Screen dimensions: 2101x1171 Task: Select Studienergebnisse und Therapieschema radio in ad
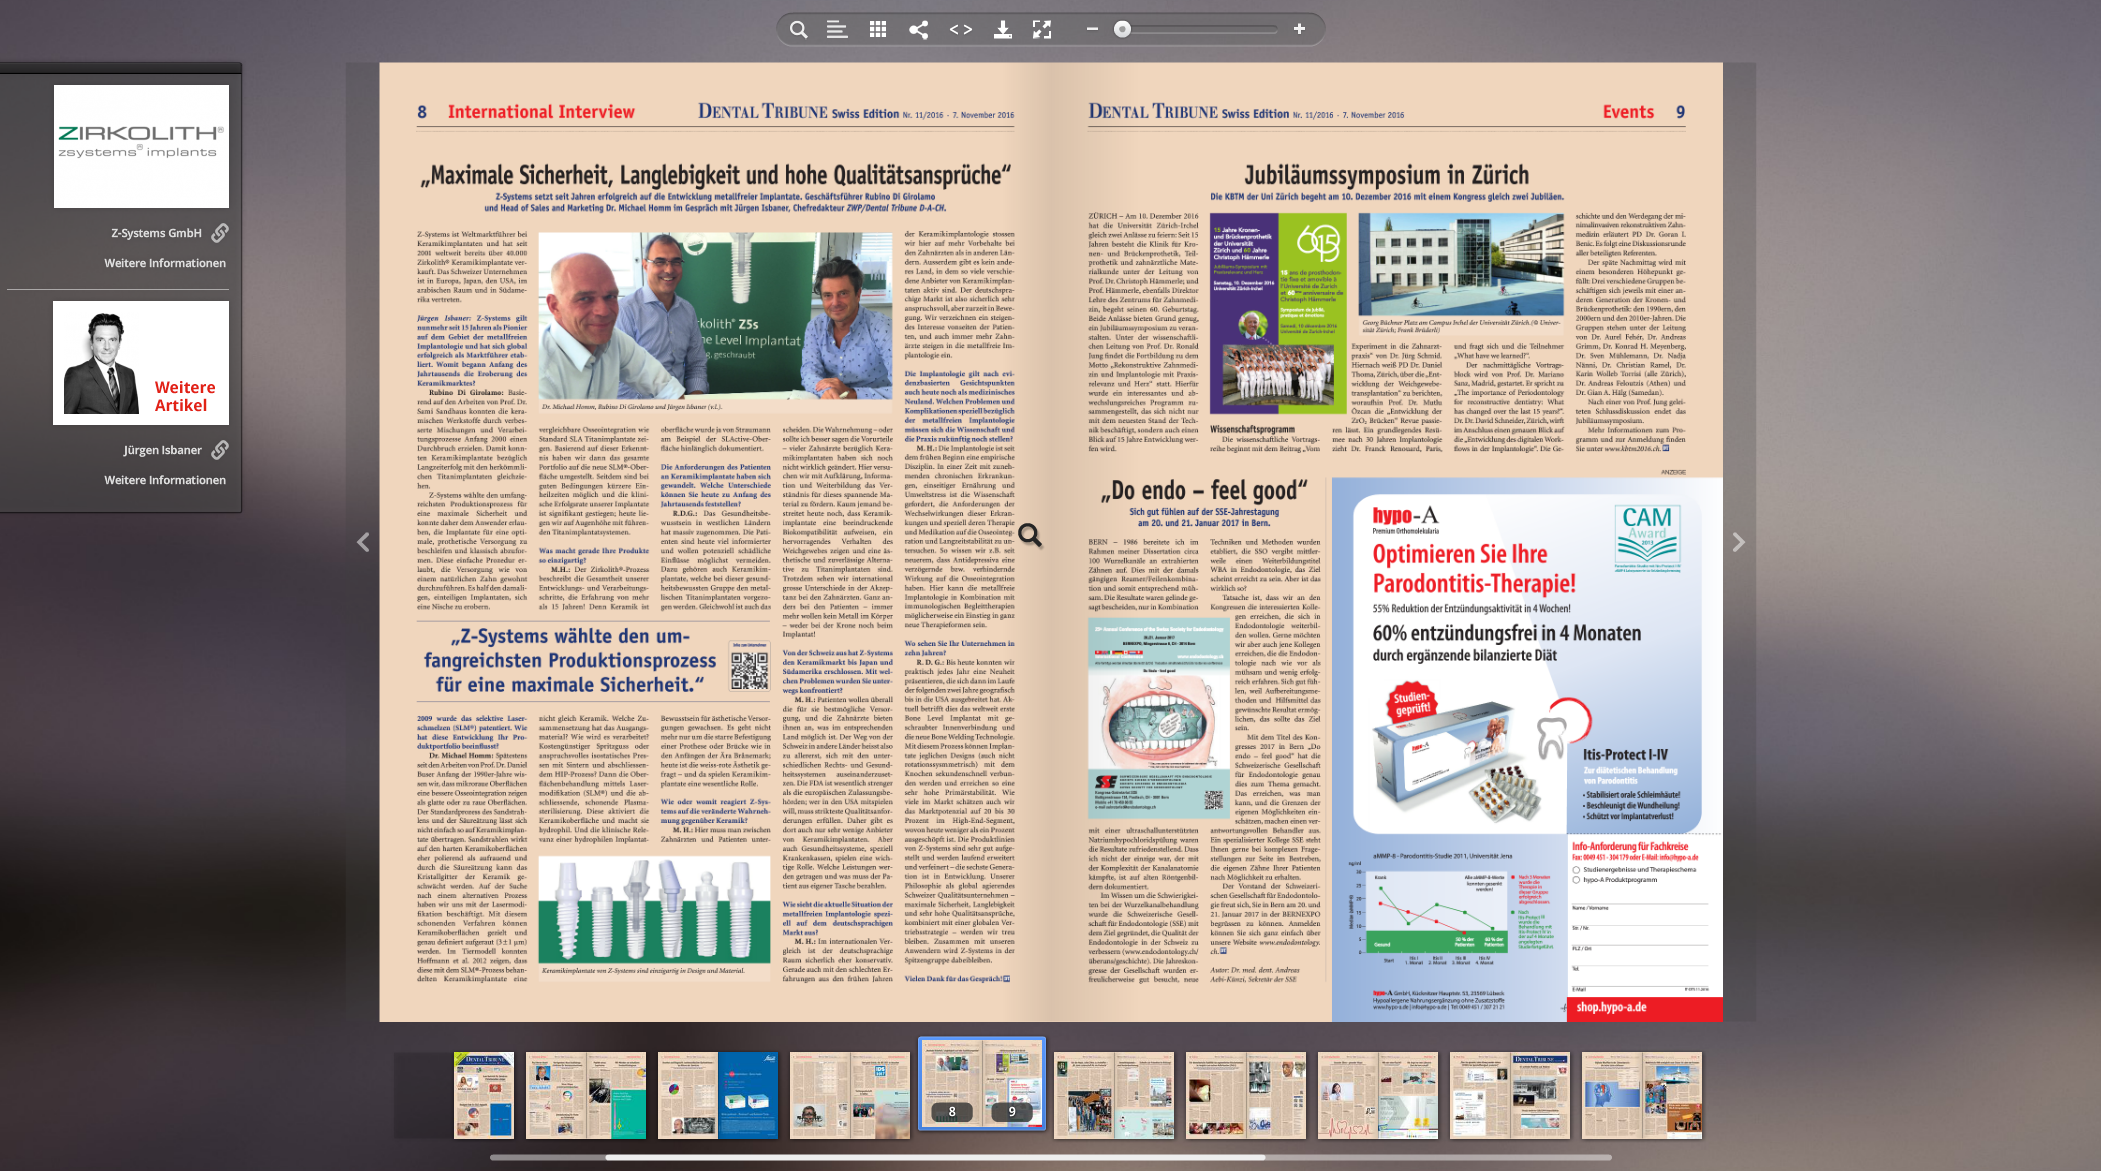click(1577, 869)
